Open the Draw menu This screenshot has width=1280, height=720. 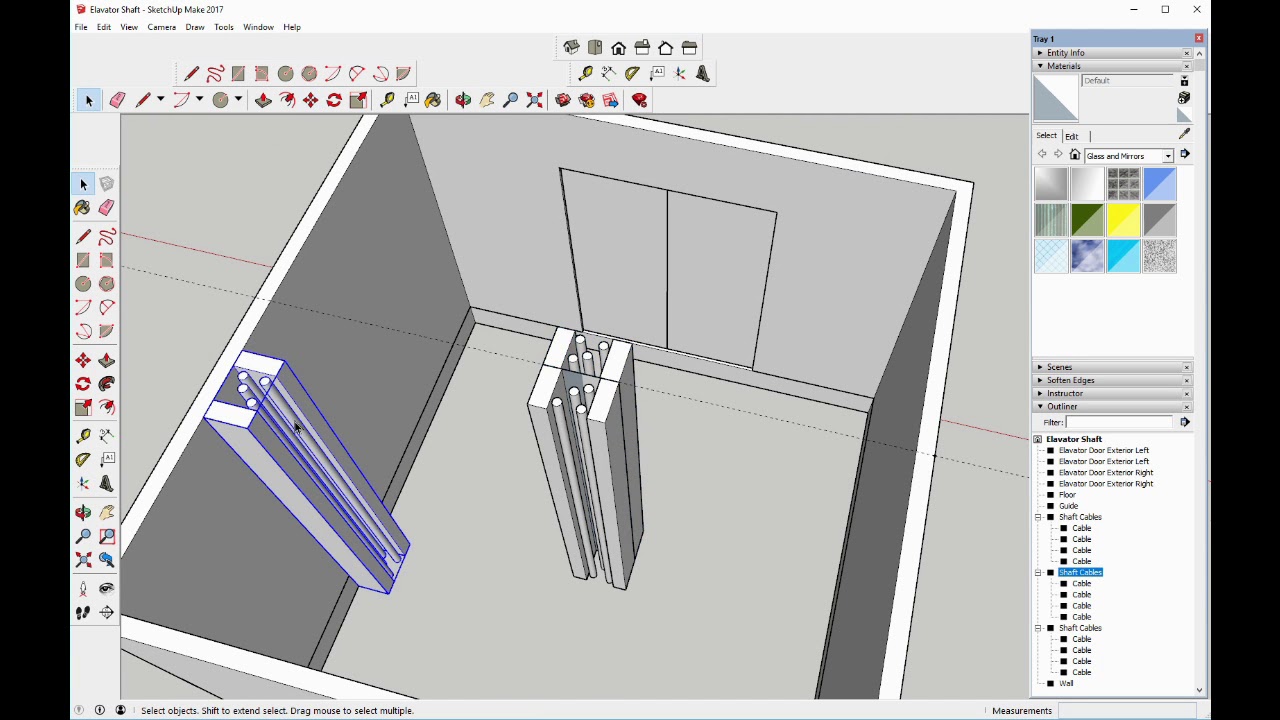coord(195,27)
